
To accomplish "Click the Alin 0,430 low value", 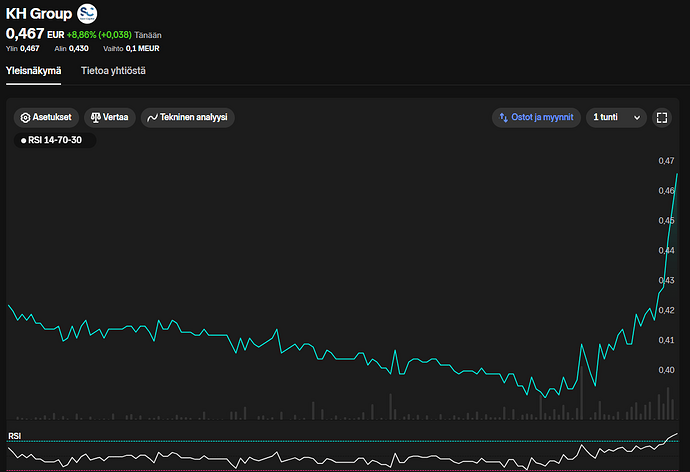I will tap(71, 48).
